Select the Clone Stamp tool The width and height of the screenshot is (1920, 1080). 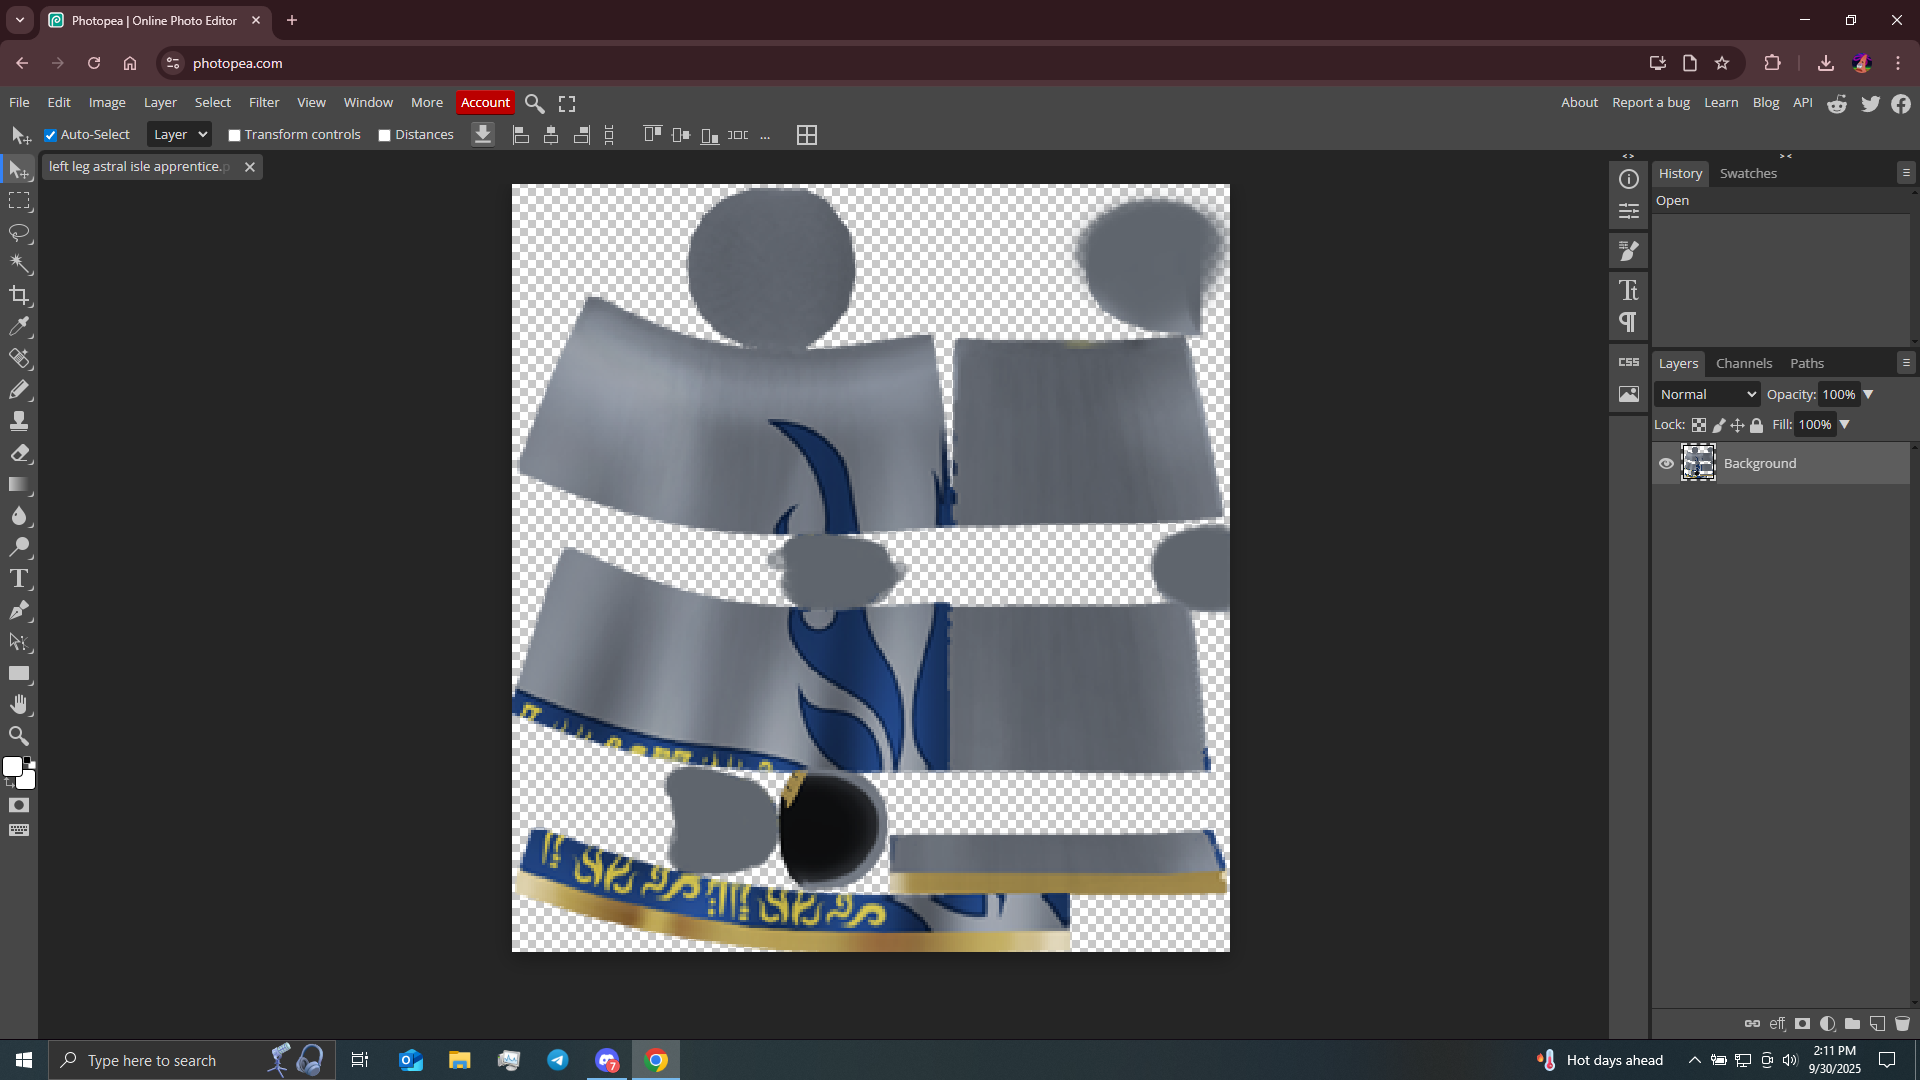coord(19,421)
